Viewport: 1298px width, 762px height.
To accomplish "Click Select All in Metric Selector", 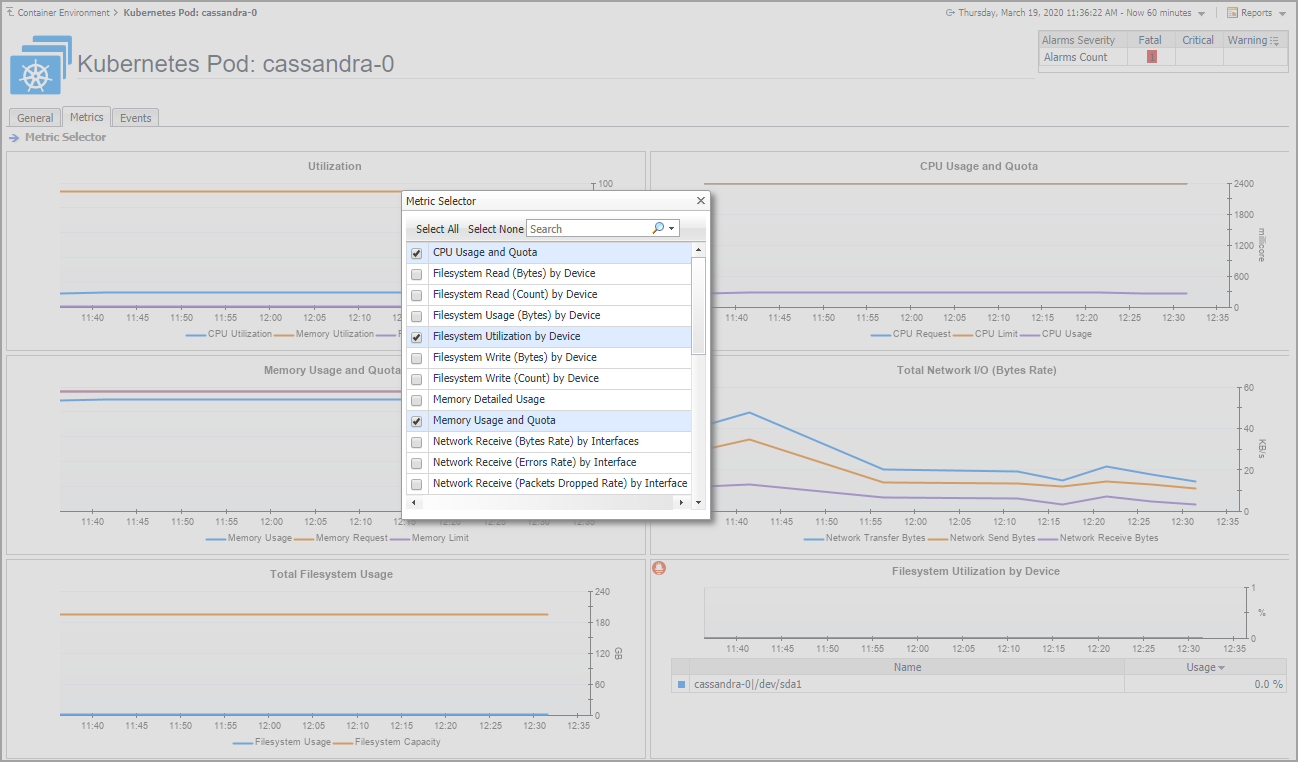I will 437,229.
